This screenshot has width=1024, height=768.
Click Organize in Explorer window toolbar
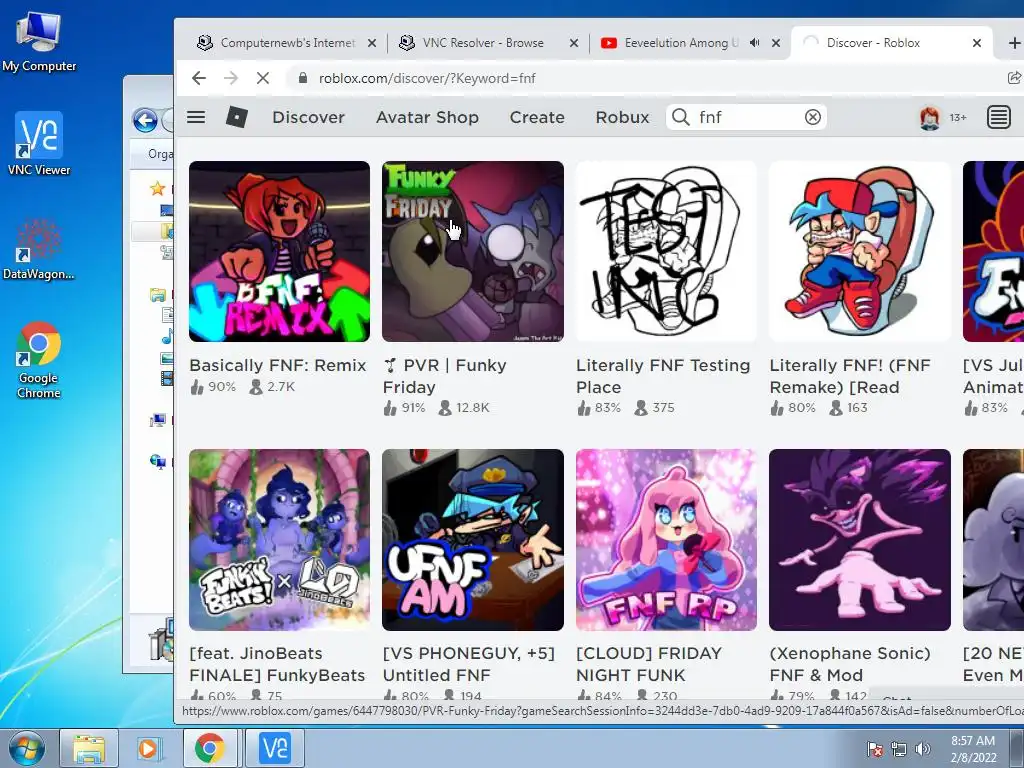[x=160, y=154]
